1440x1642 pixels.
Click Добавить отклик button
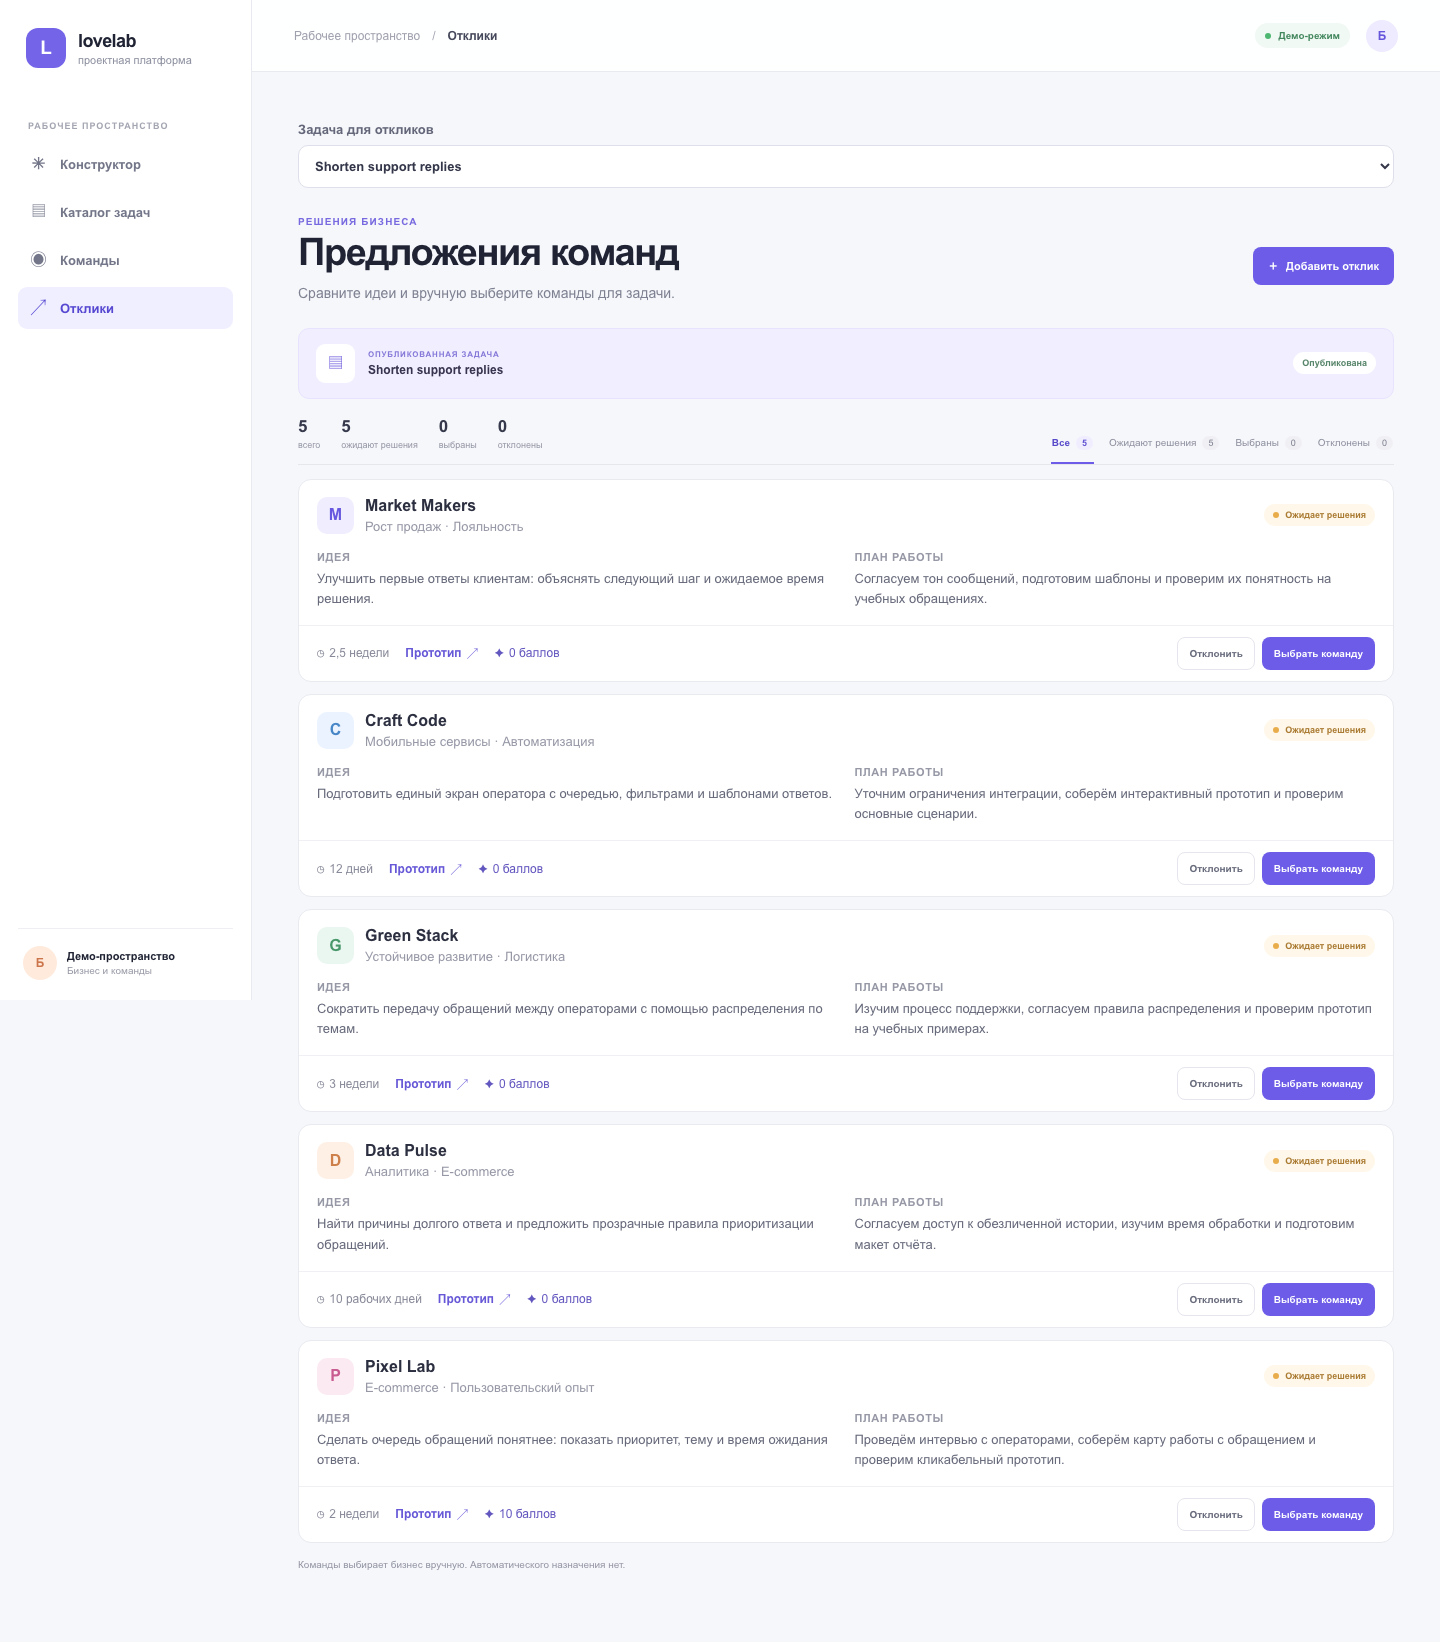coord(1323,266)
